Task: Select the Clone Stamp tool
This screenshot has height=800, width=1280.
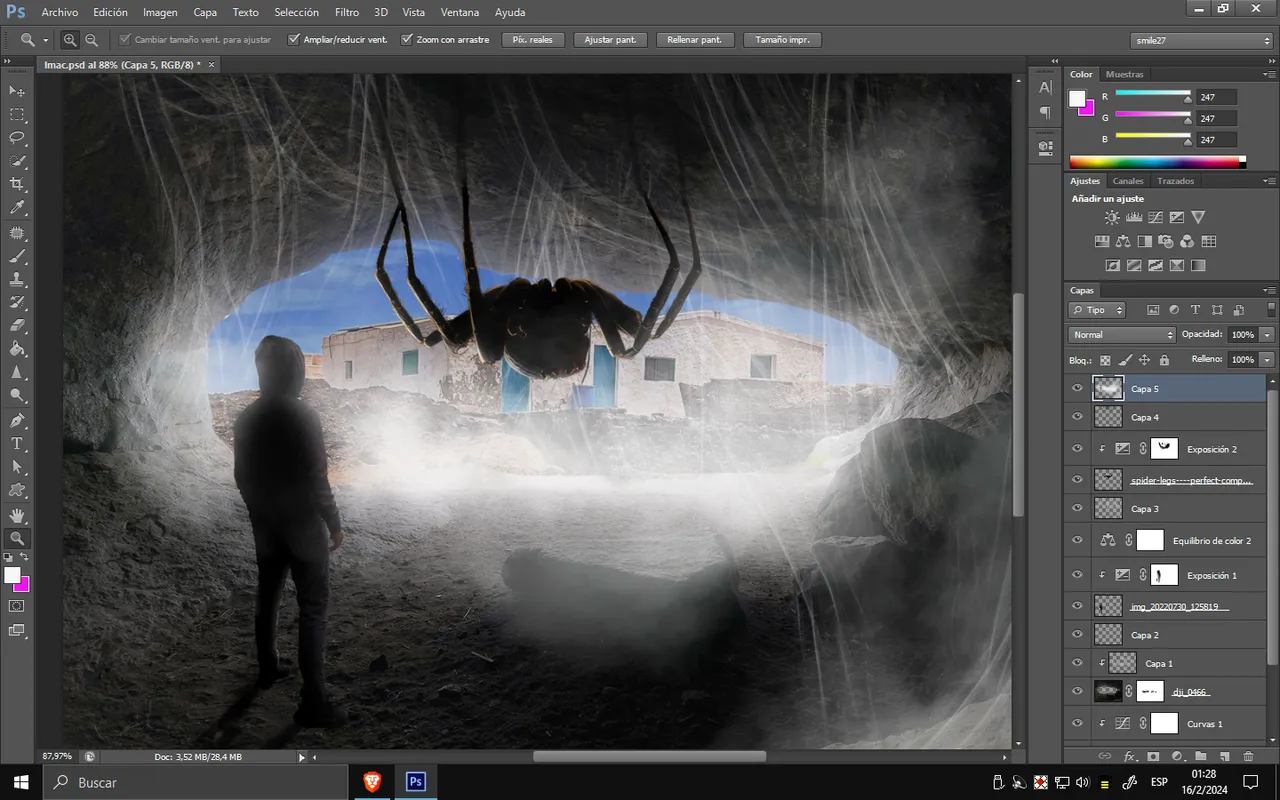Action: [x=17, y=279]
